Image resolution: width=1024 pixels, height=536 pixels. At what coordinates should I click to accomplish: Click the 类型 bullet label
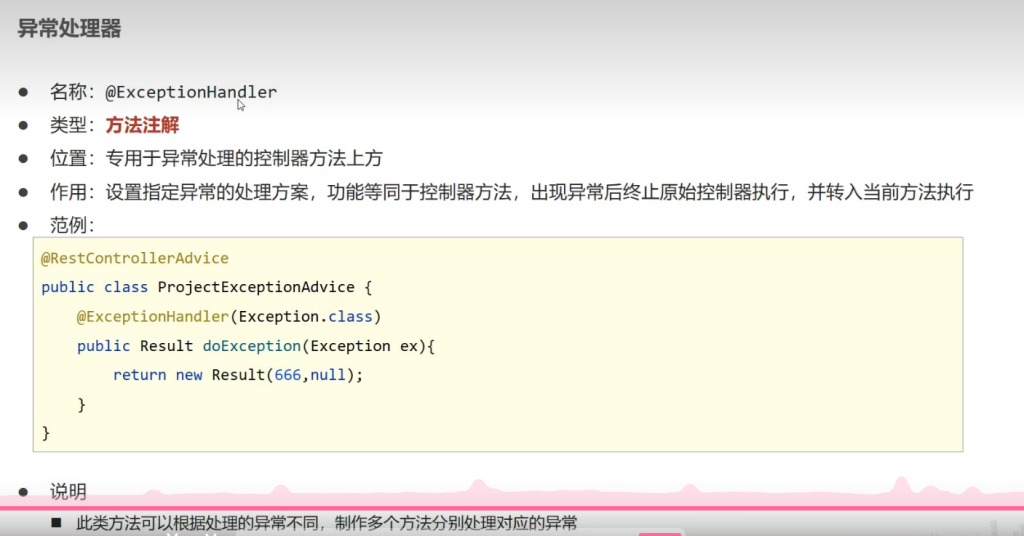point(68,125)
